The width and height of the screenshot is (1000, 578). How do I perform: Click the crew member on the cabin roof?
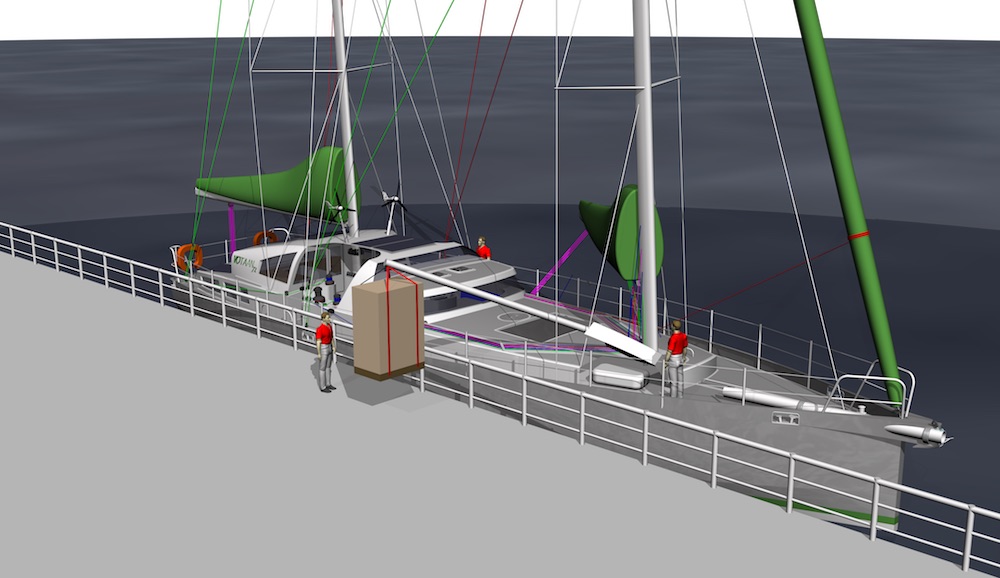point(483,248)
